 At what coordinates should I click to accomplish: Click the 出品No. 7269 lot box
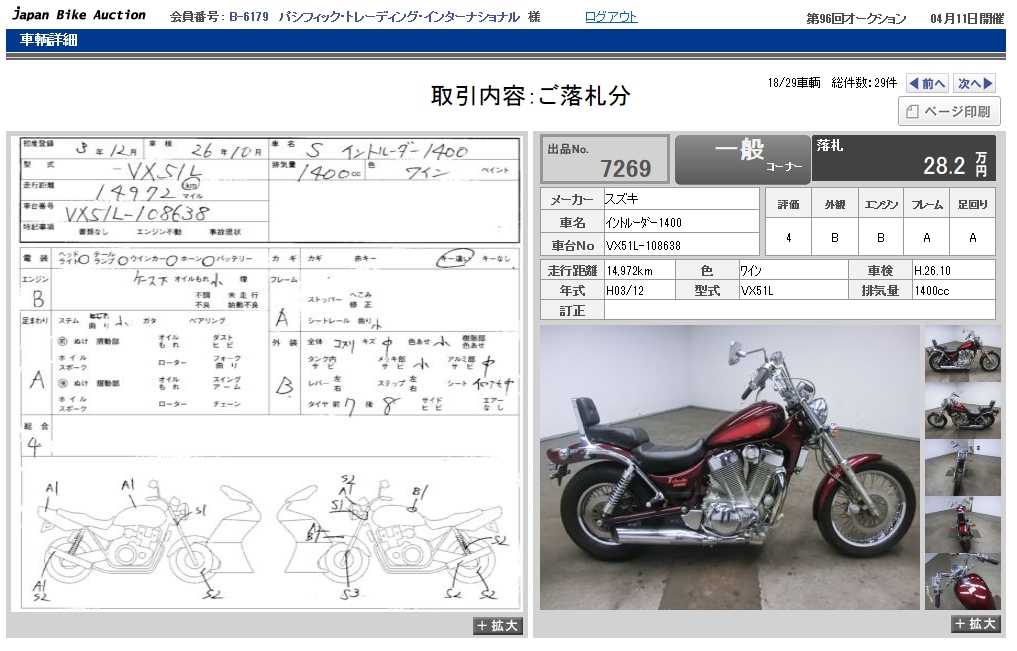point(604,160)
